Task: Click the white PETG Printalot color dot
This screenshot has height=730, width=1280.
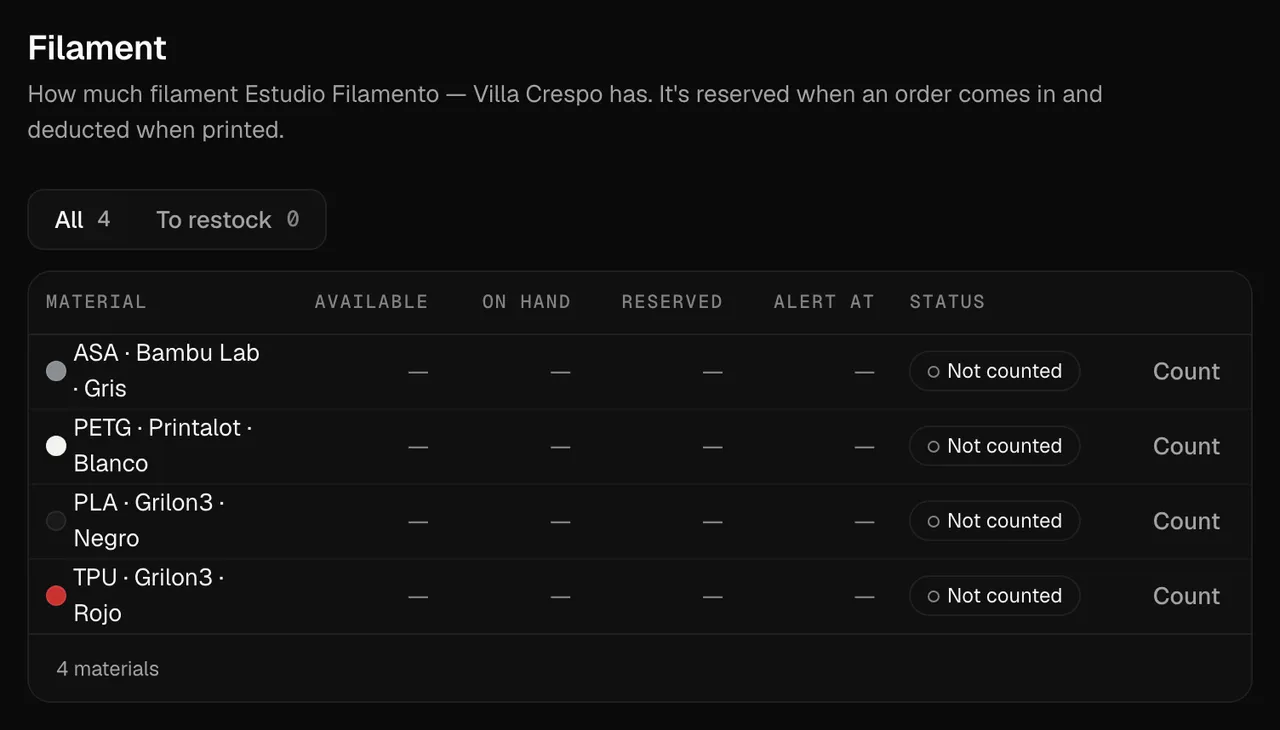Action: (x=56, y=446)
